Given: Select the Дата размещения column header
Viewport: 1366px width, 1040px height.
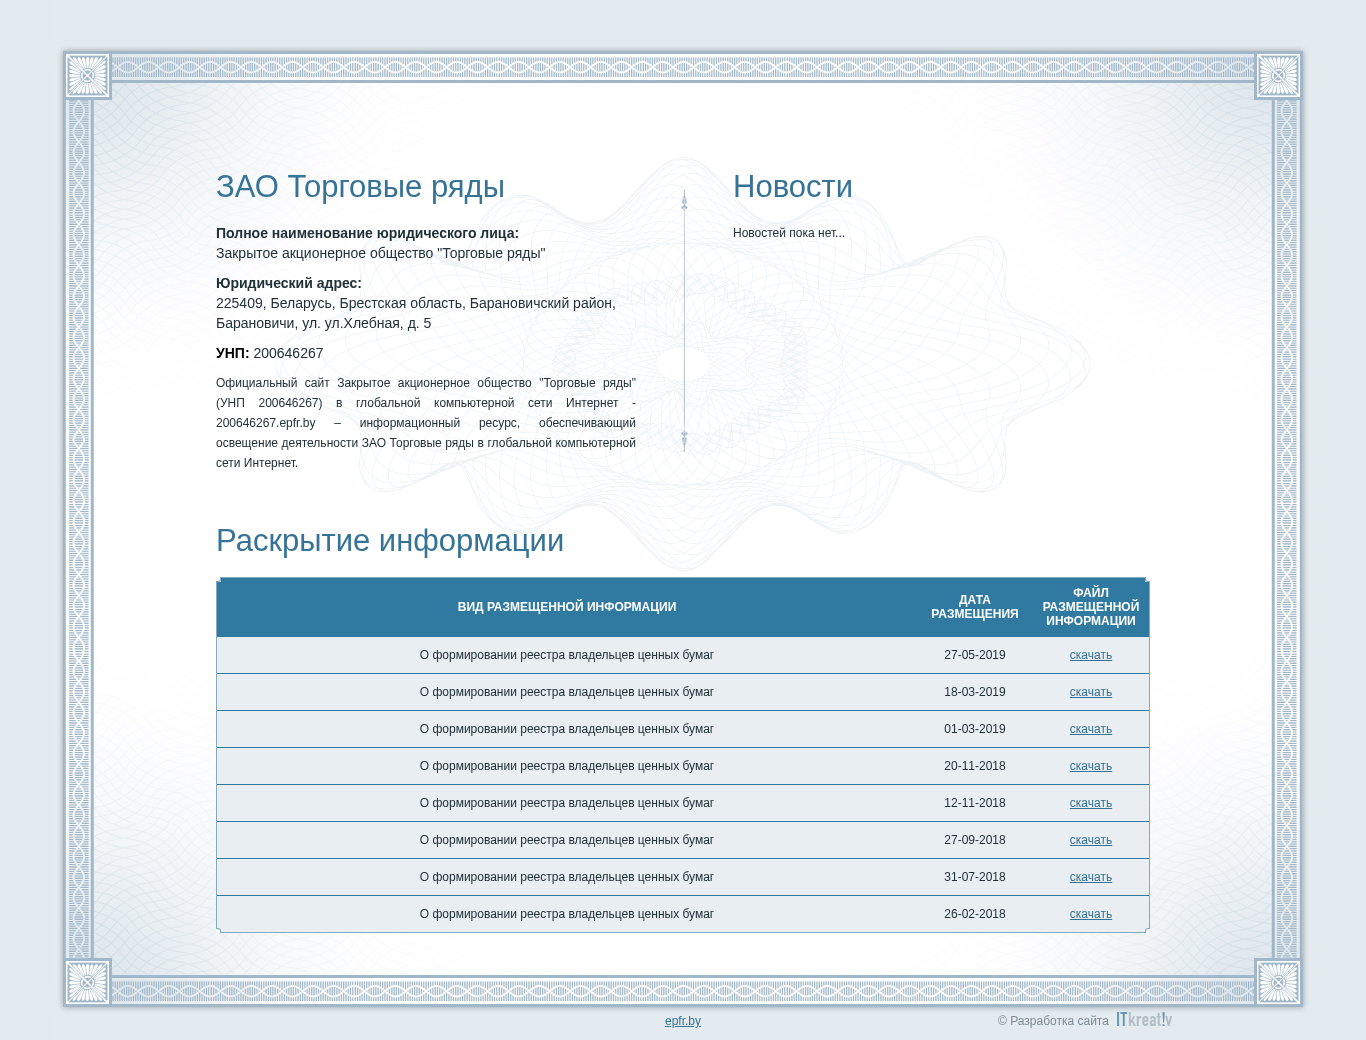Looking at the screenshot, I should point(975,607).
